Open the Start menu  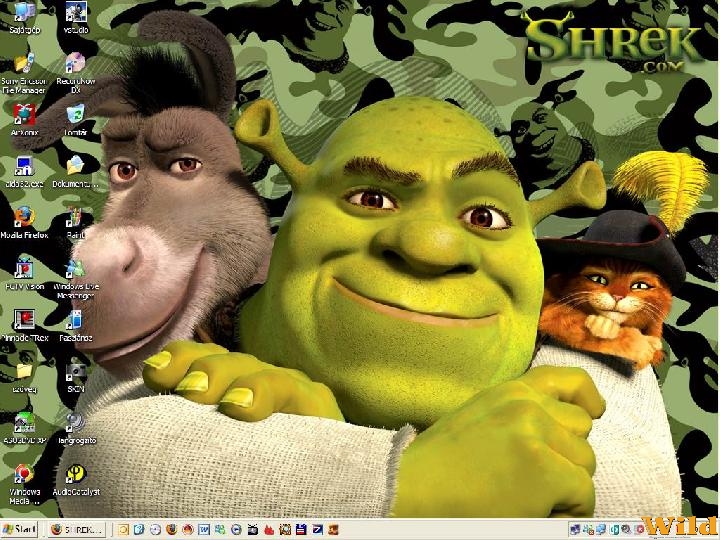coord(19,530)
